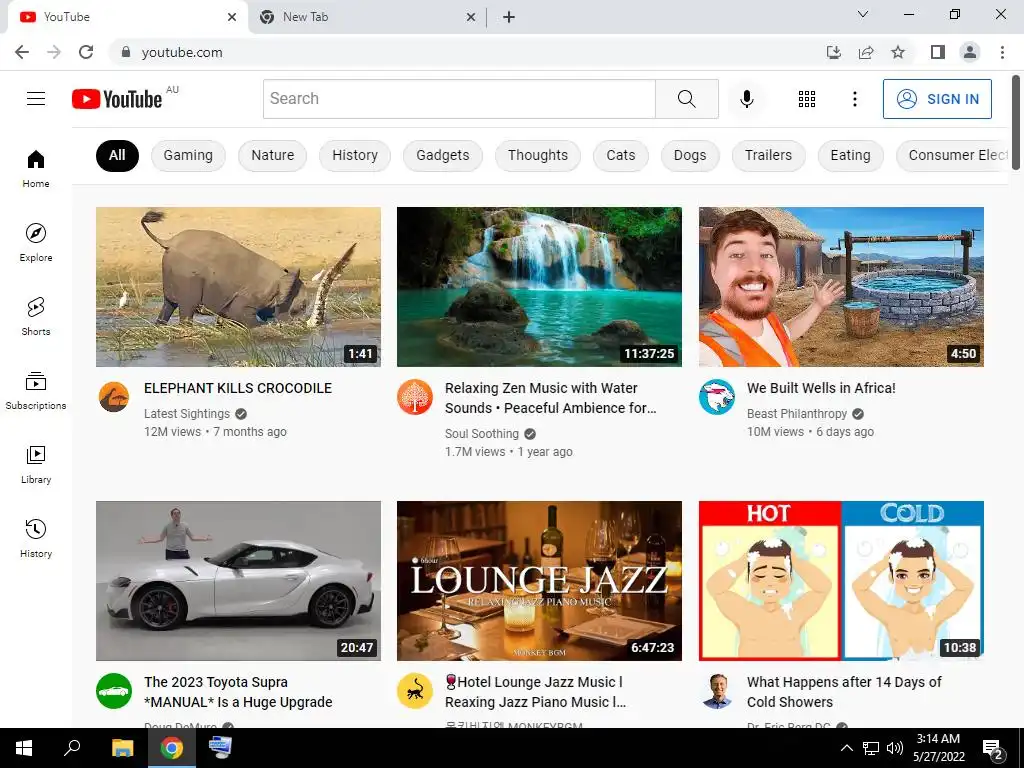Open the waterfall thumbnail
Viewport: 1024px width, 768px height.
pyautogui.click(x=539, y=287)
